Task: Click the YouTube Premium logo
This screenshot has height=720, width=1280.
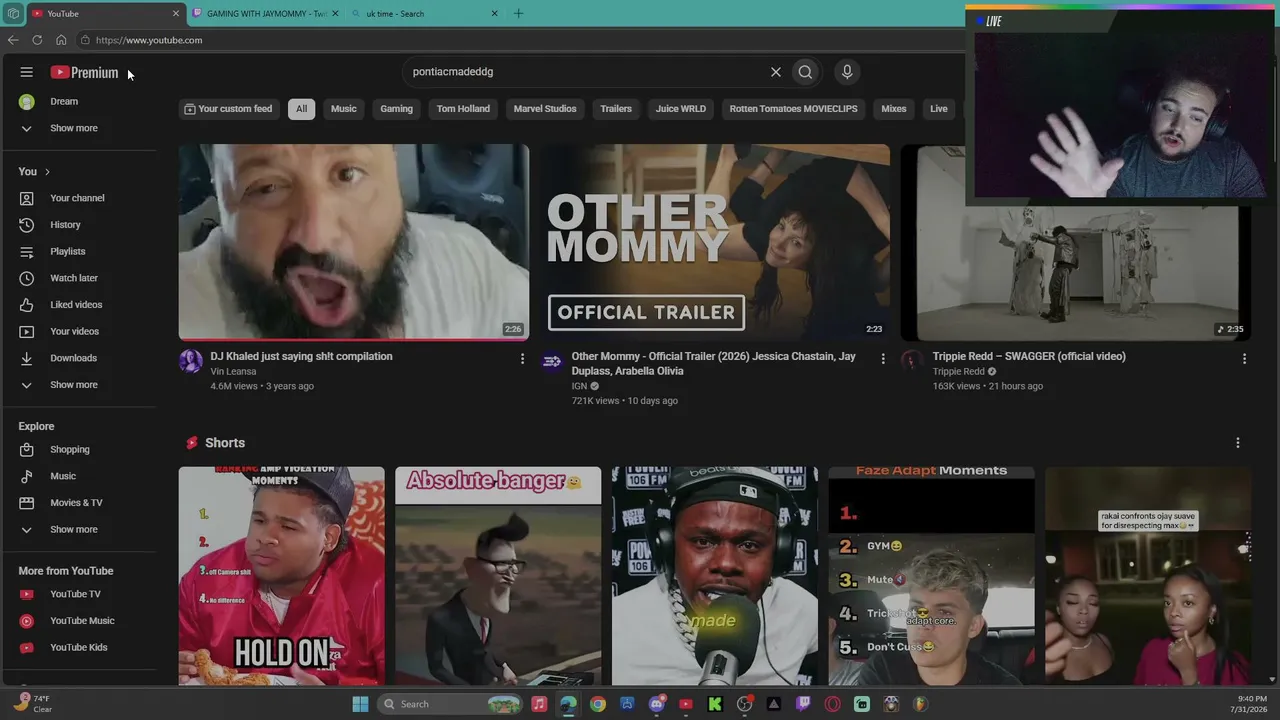Action: pyautogui.click(x=85, y=72)
